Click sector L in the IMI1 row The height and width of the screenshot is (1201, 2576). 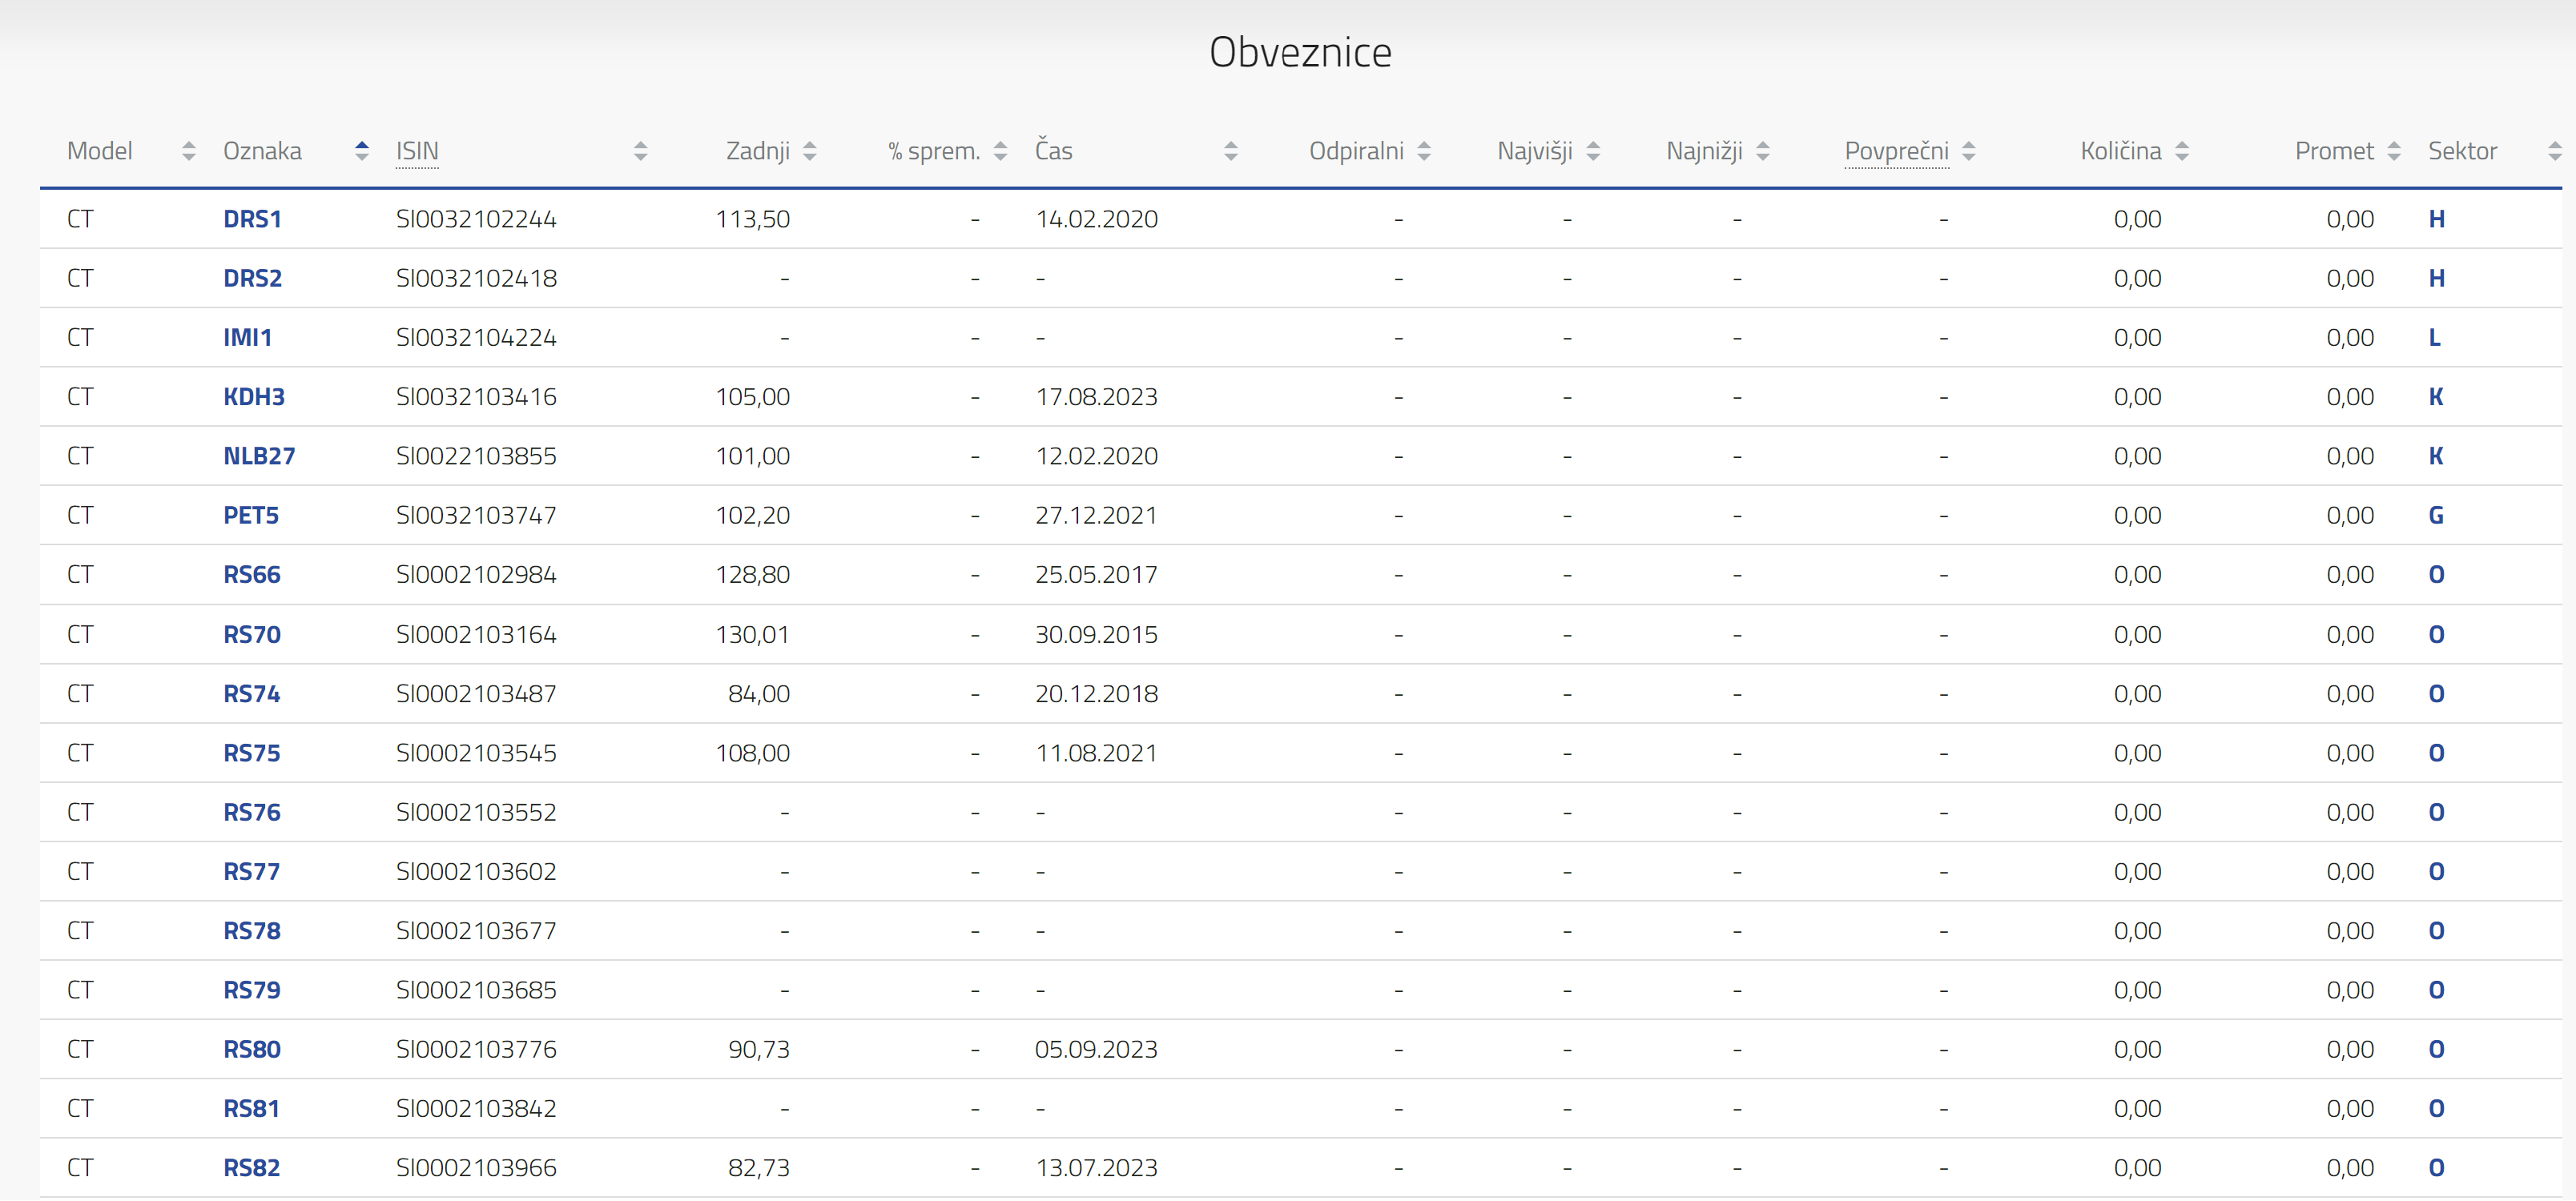click(x=2435, y=338)
